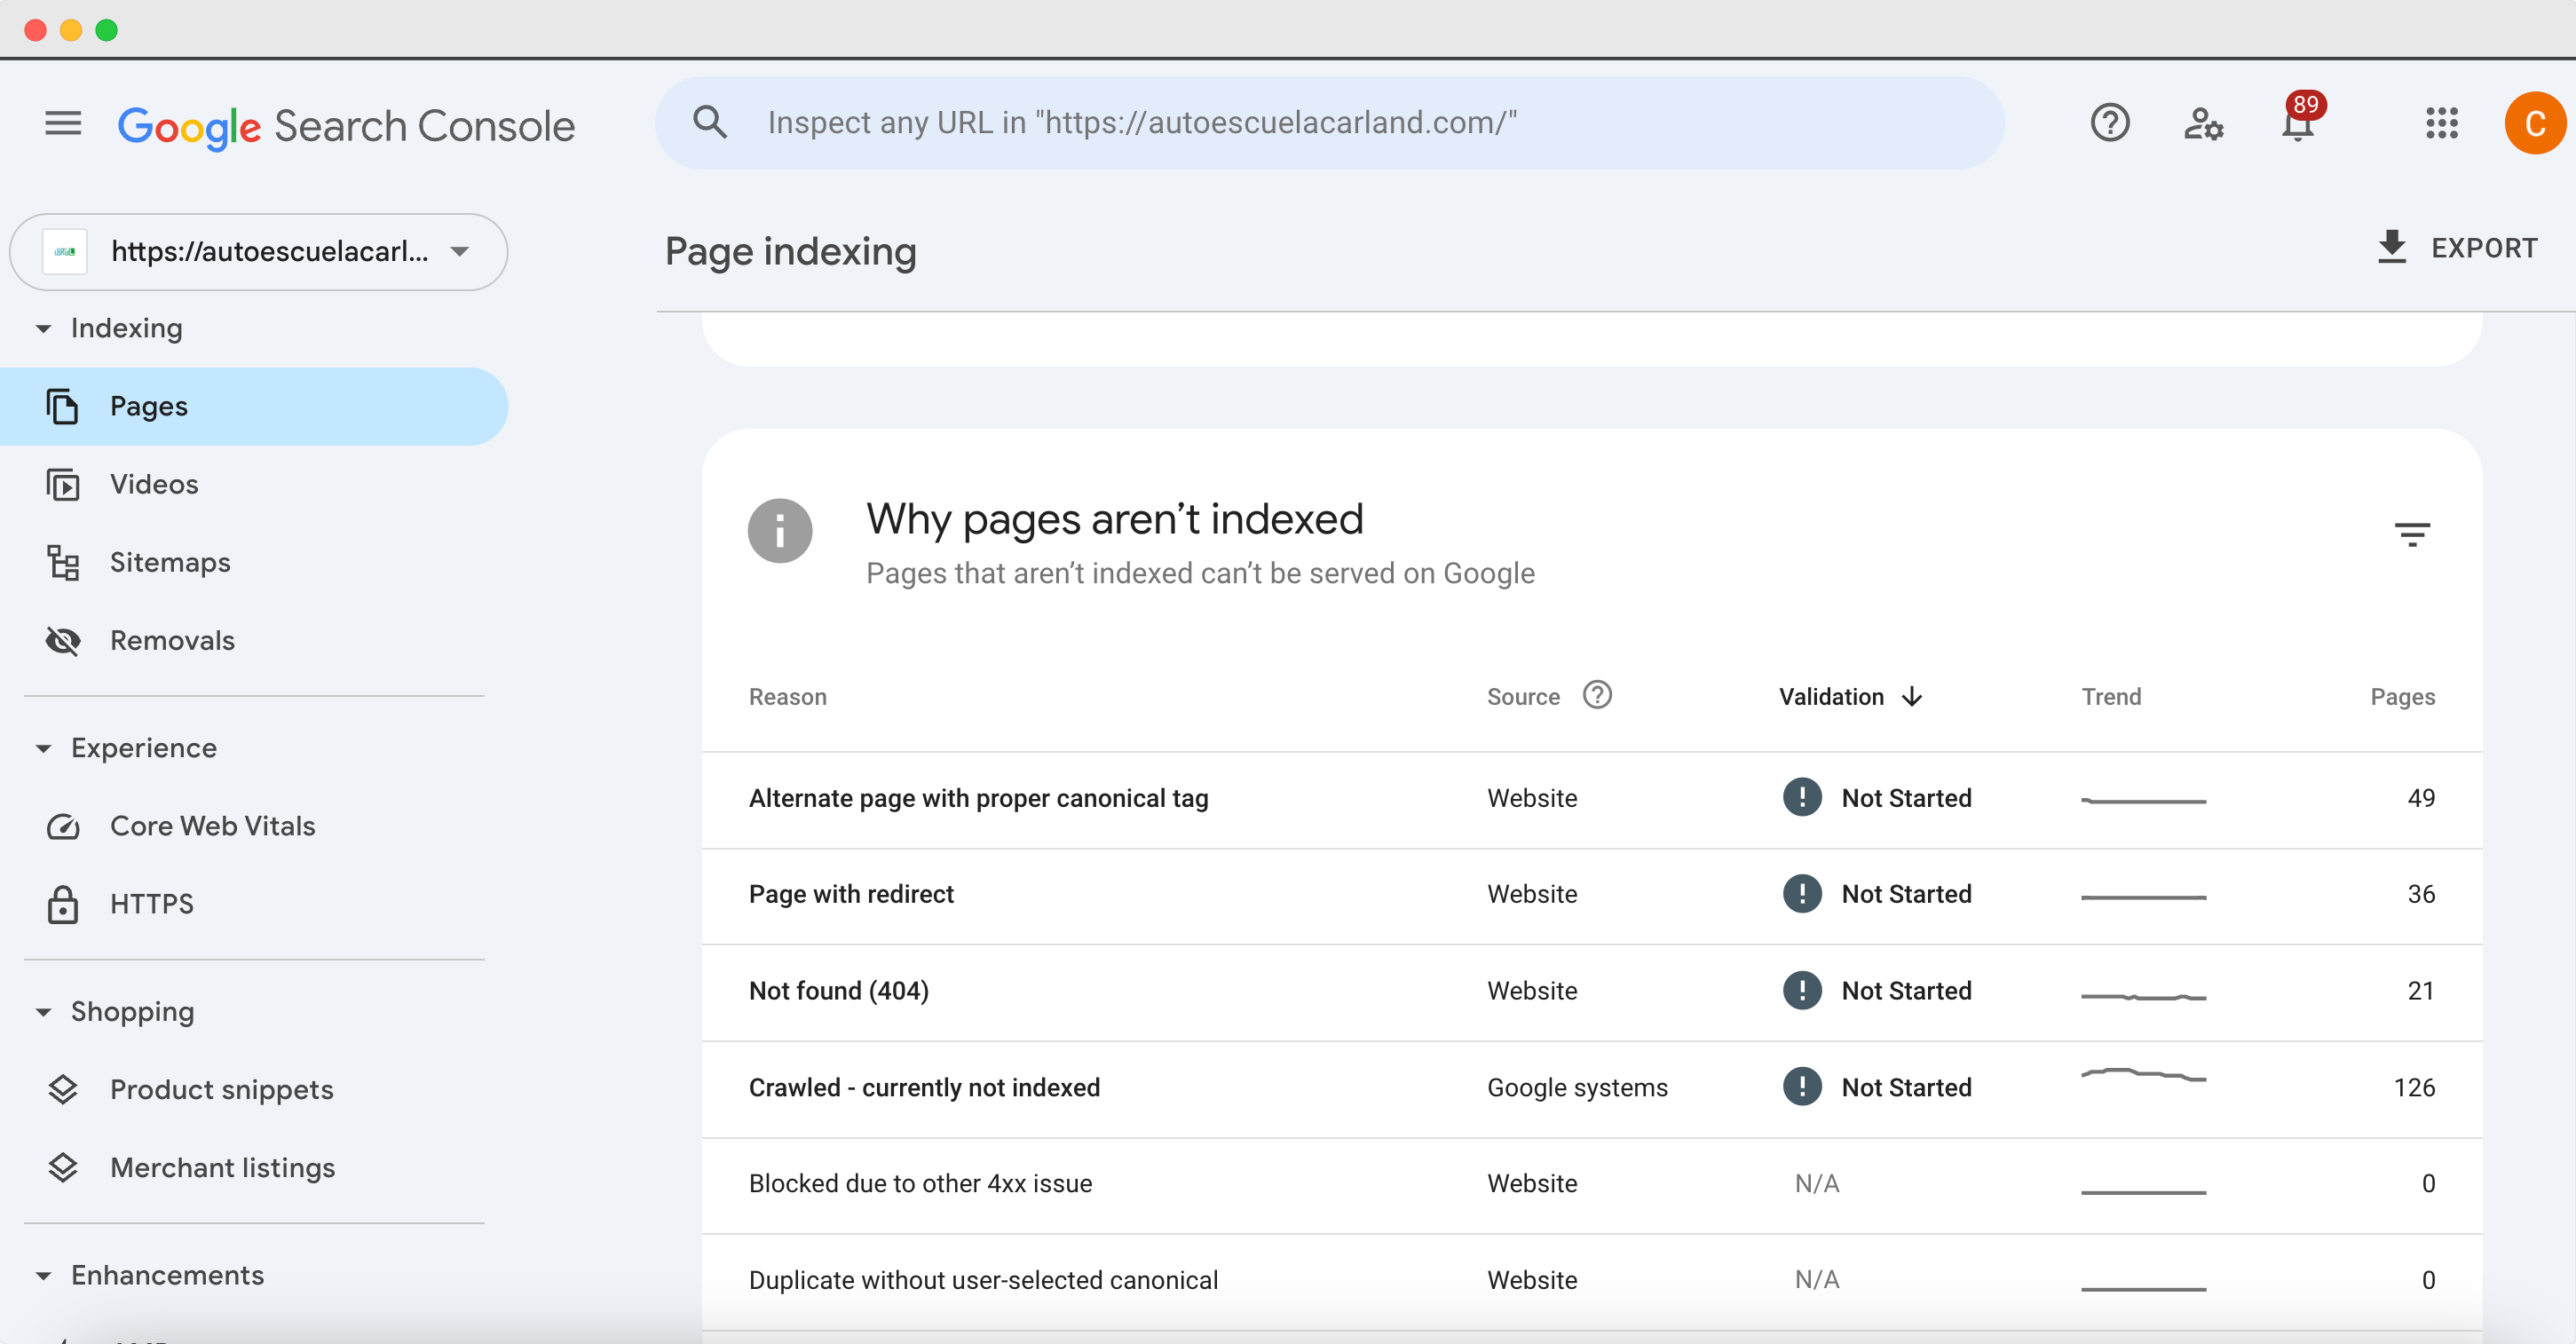The image size is (2576, 1344).
Task: Click the gray info icon
Action: pyautogui.click(x=780, y=531)
